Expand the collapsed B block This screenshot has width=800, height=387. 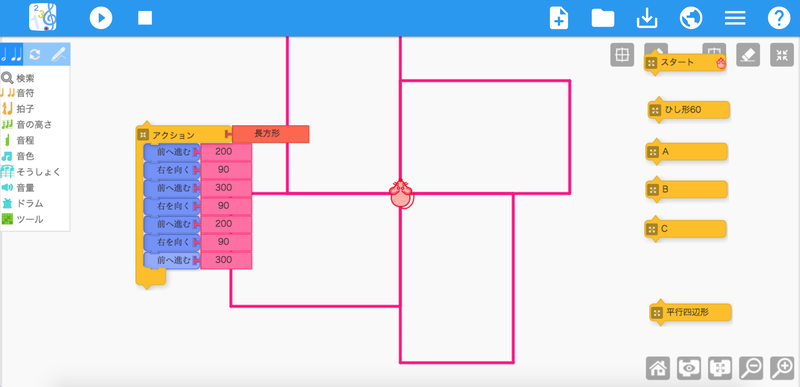pos(652,190)
